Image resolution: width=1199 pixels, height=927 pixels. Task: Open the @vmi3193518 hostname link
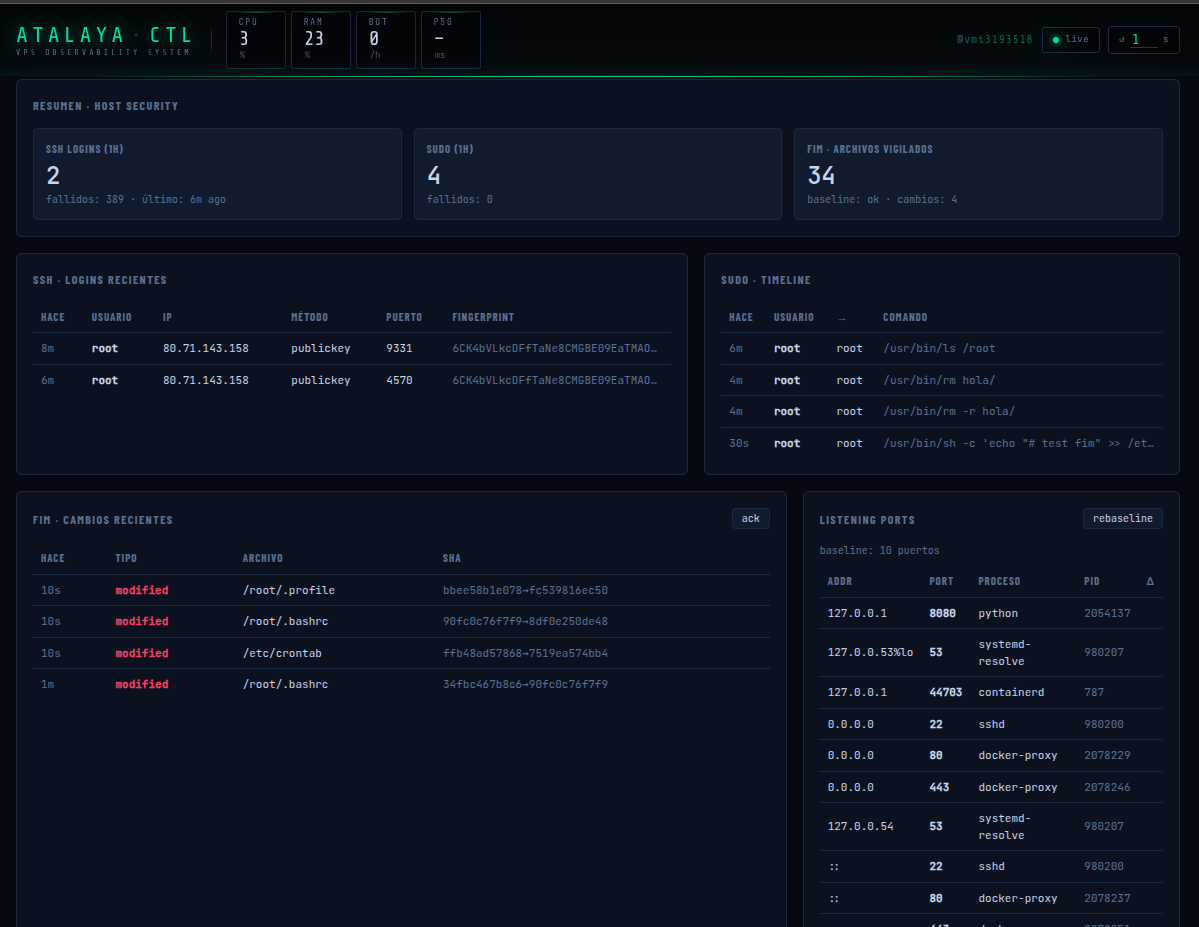(x=994, y=39)
